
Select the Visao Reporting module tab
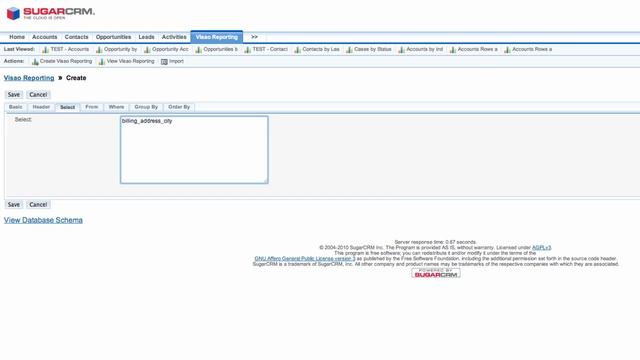click(x=217, y=37)
